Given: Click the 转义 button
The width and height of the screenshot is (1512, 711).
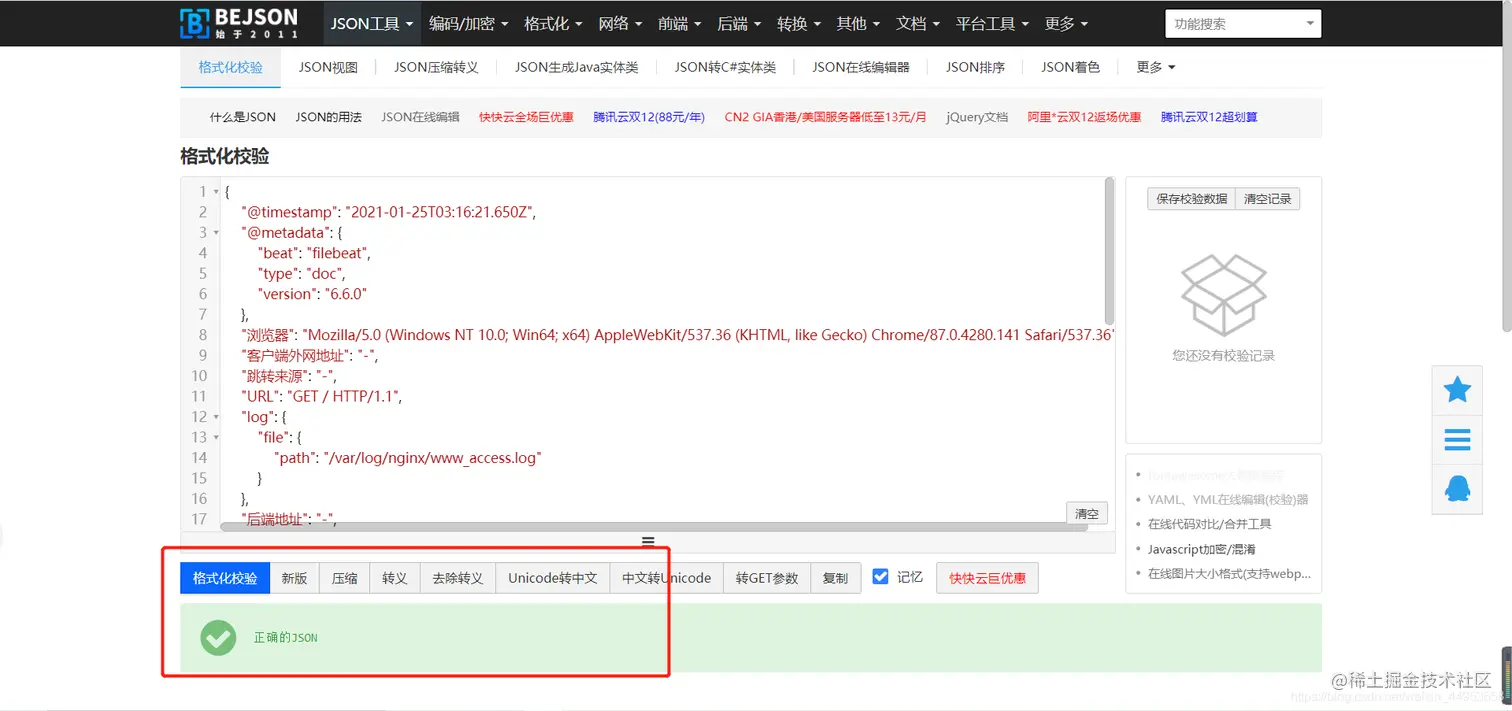Looking at the screenshot, I should [395, 578].
